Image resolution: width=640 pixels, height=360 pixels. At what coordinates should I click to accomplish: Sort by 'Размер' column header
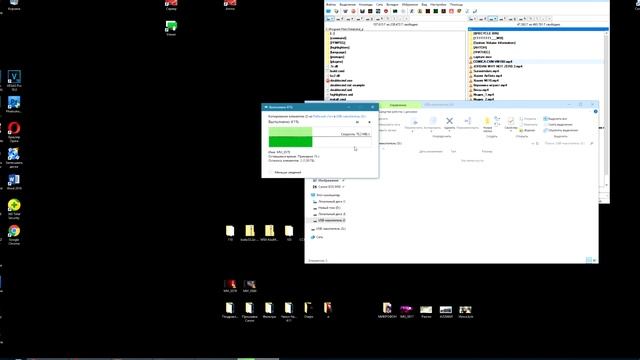487,151
